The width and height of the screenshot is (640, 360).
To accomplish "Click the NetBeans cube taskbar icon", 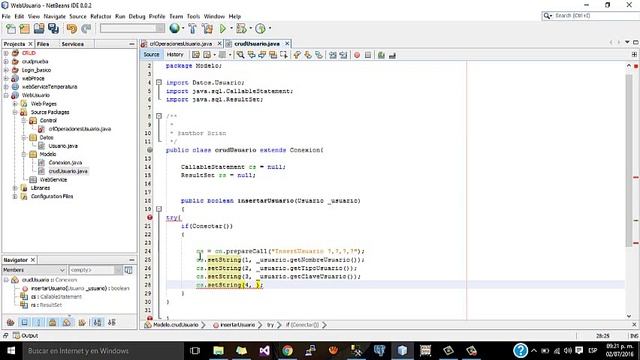I will [x=402, y=350].
